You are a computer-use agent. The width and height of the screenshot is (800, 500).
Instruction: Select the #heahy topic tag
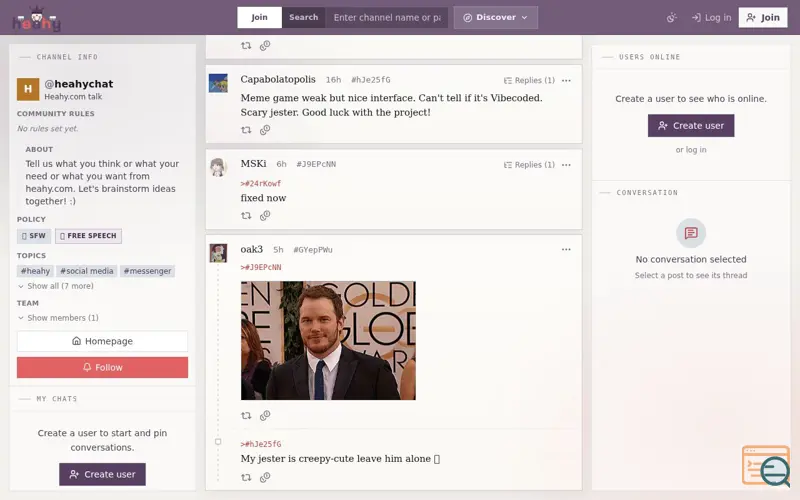35,271
